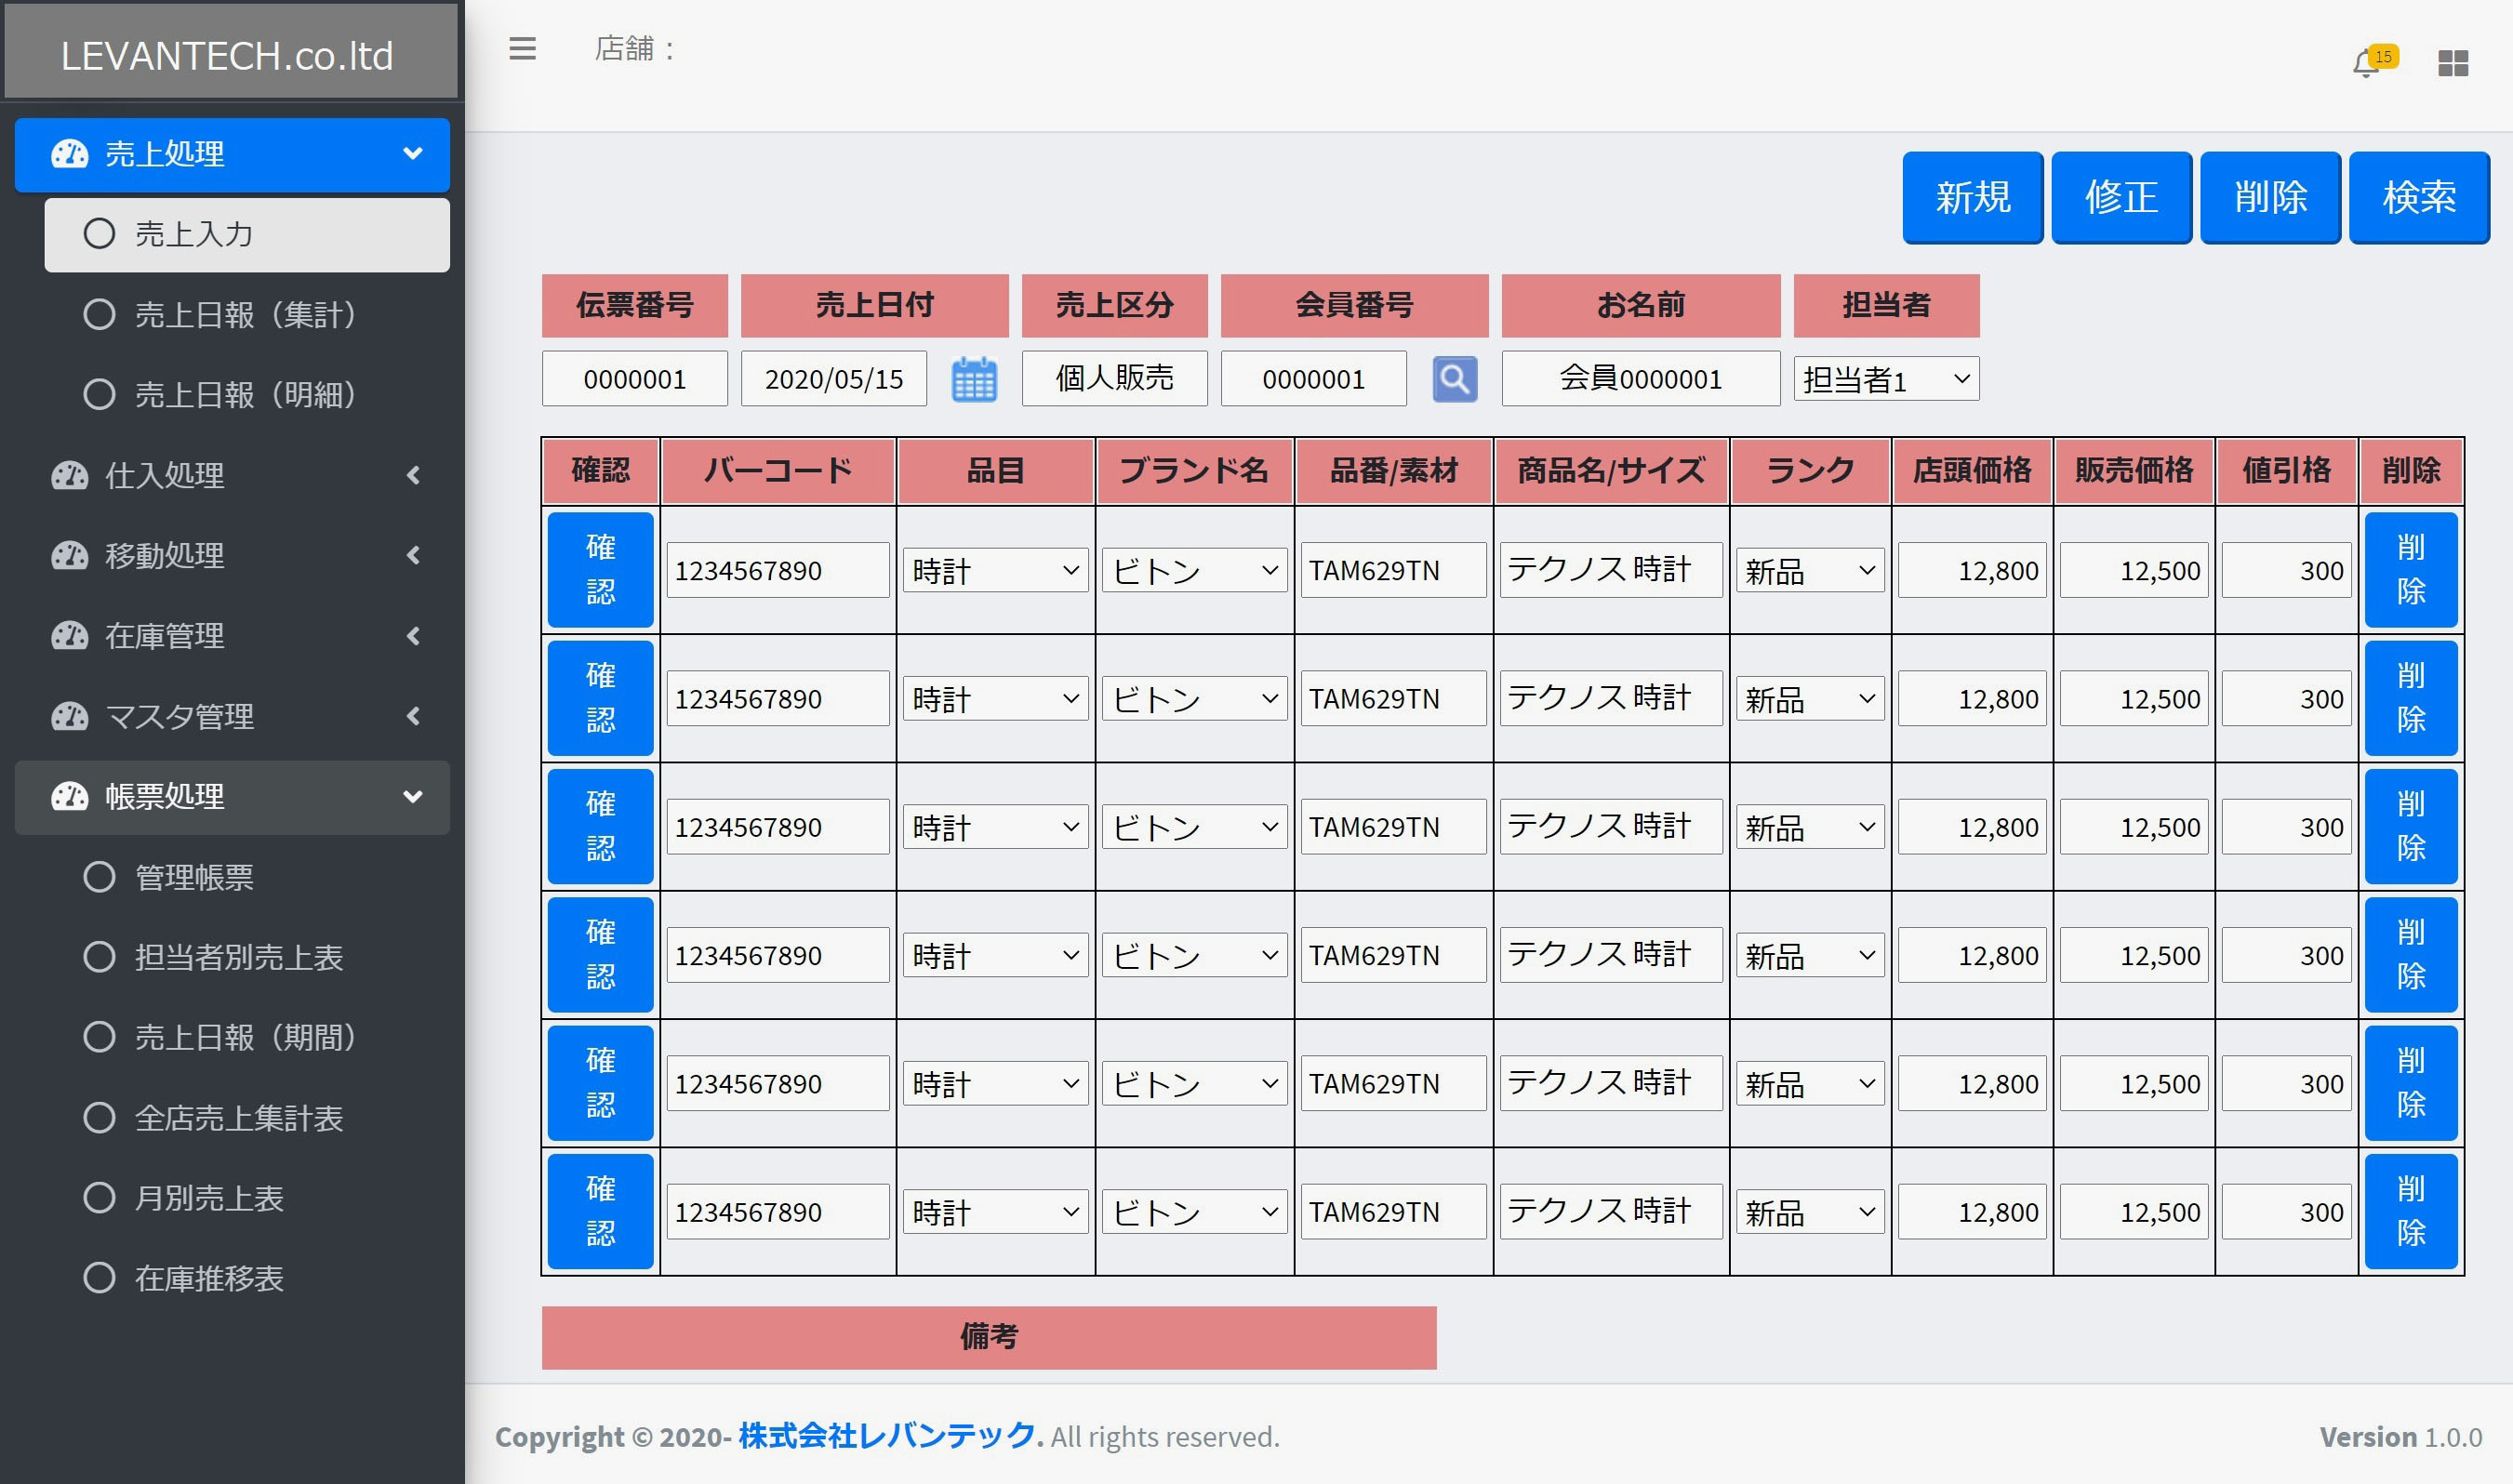The width and height of the screenshot is (2513, 1484).
Task: Open 担当者別売上表 report item
Action: (247, 957)
